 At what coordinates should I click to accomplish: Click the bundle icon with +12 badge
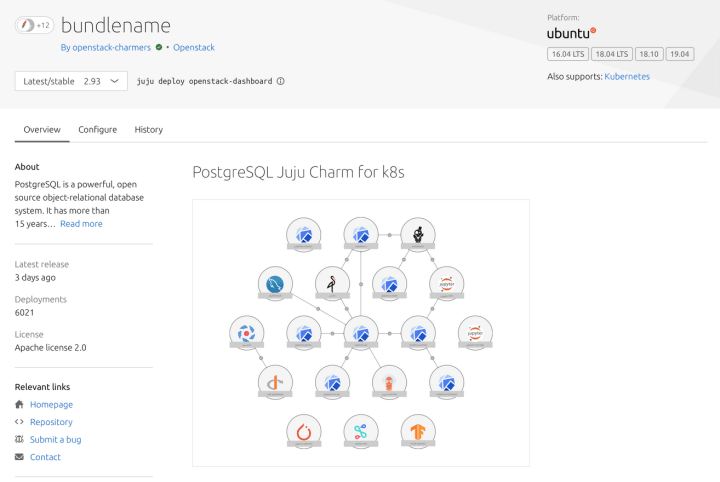coord(34,25)
